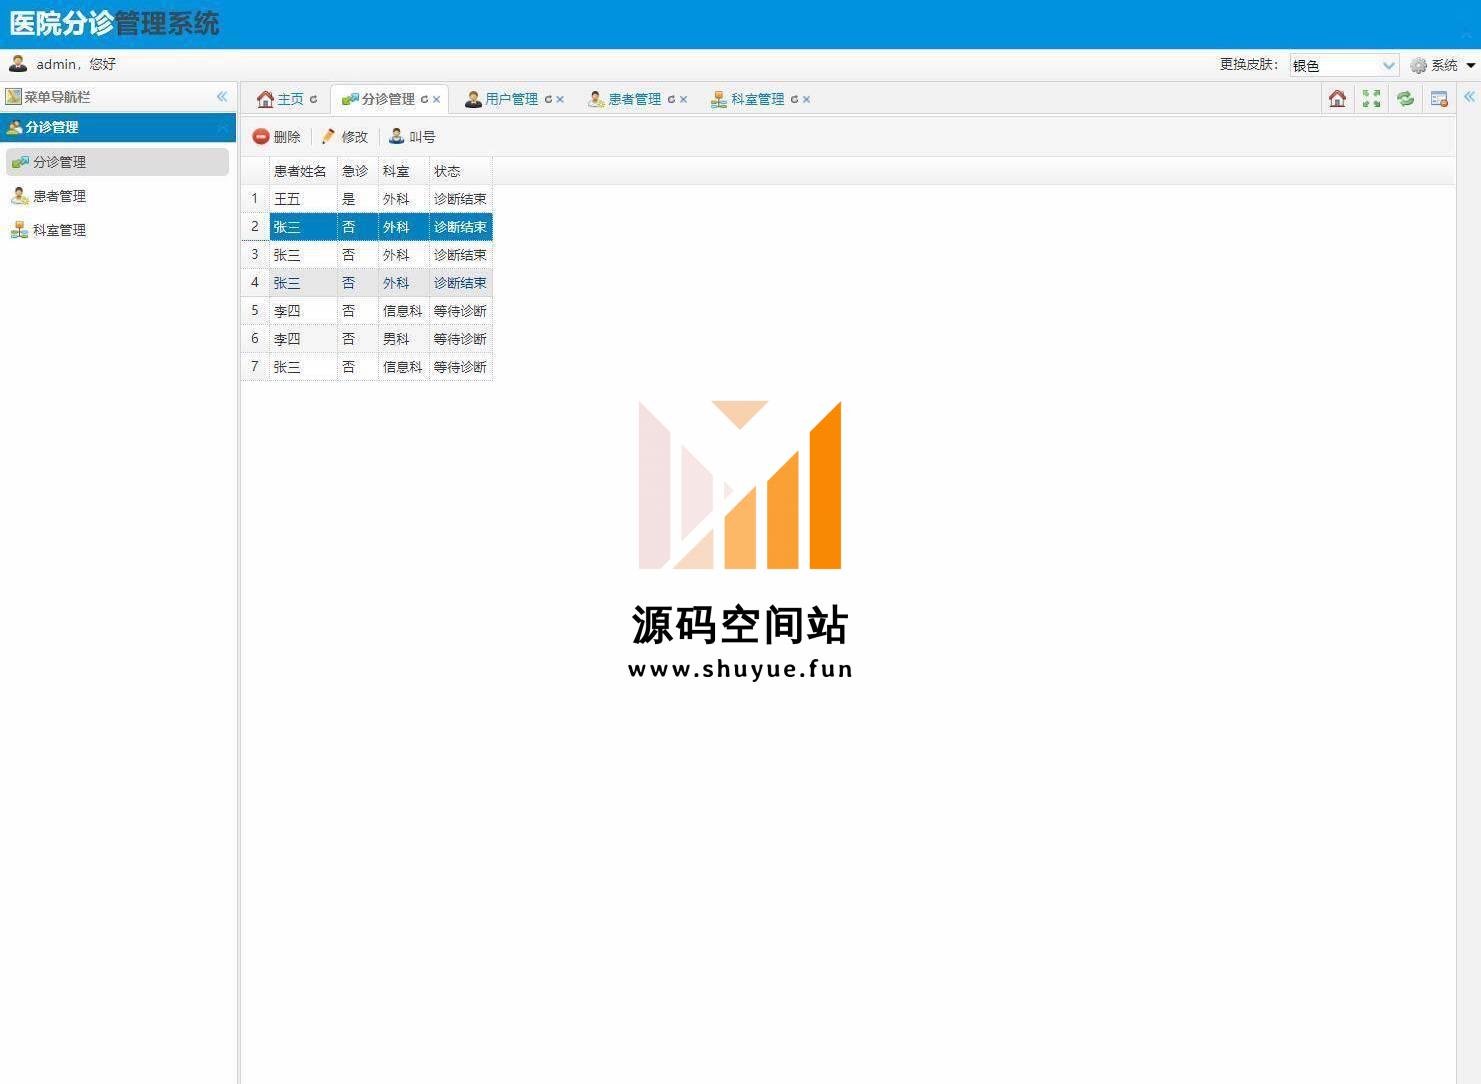Click the 修改 edit button
Viewport: 1481px width, 1084px height.
[345, 137]
